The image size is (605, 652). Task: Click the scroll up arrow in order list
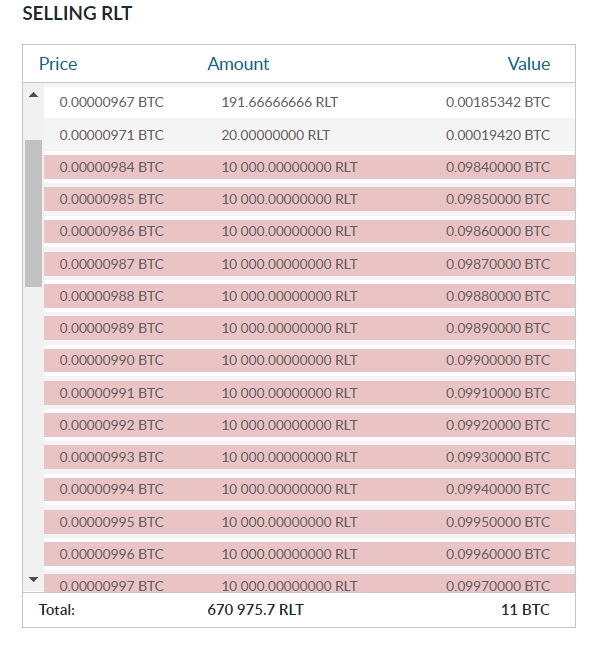point(34,95)
